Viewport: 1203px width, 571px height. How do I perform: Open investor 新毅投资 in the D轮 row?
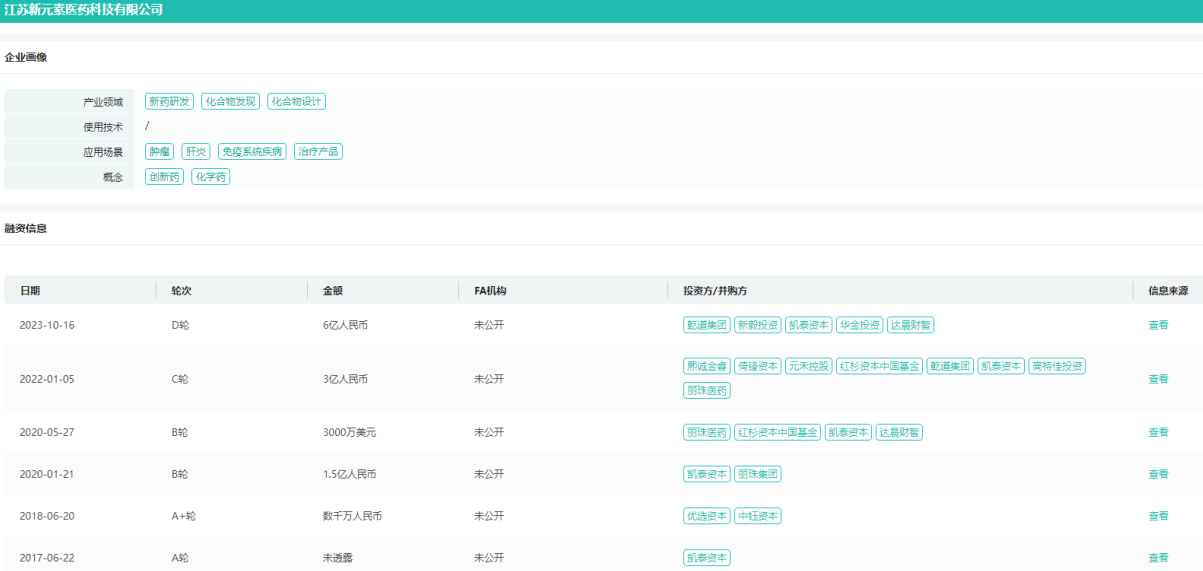coord(757,325)
